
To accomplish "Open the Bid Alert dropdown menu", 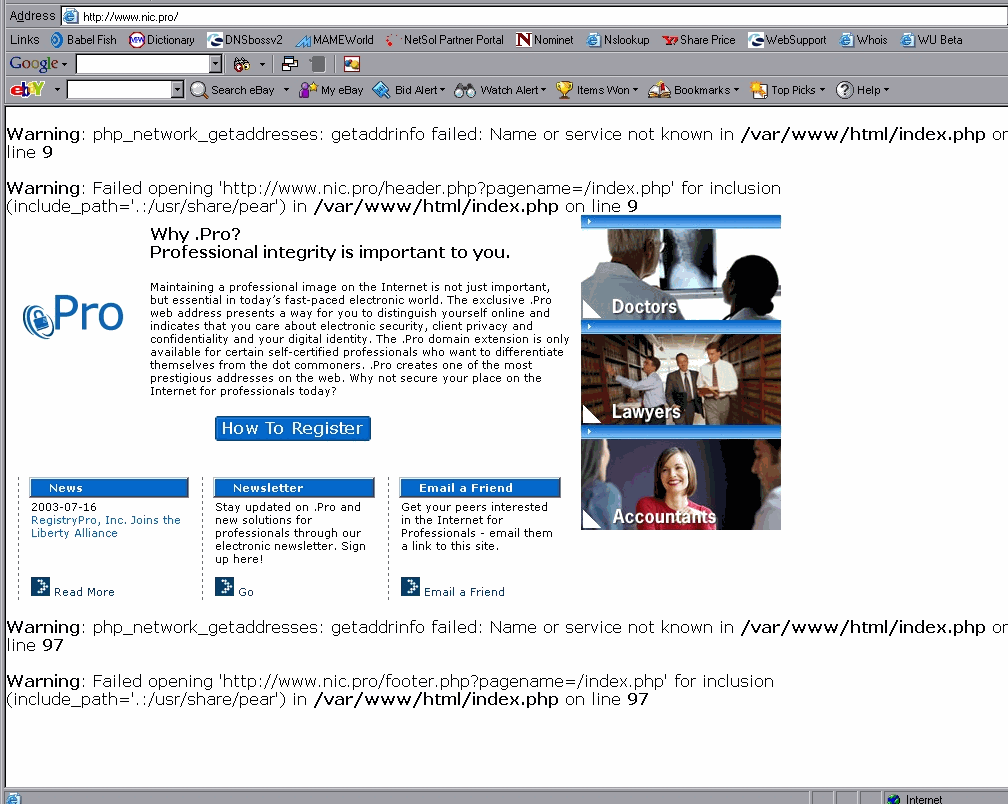I will tap(409, 90).
